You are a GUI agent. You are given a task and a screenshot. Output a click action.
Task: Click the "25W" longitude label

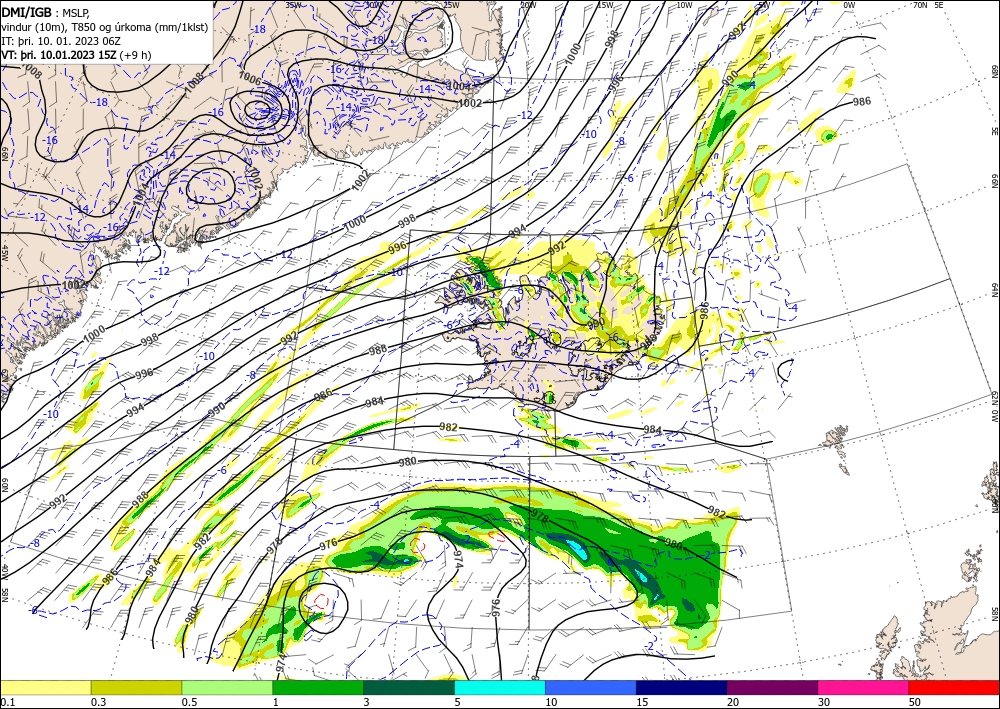coord(451,5)
